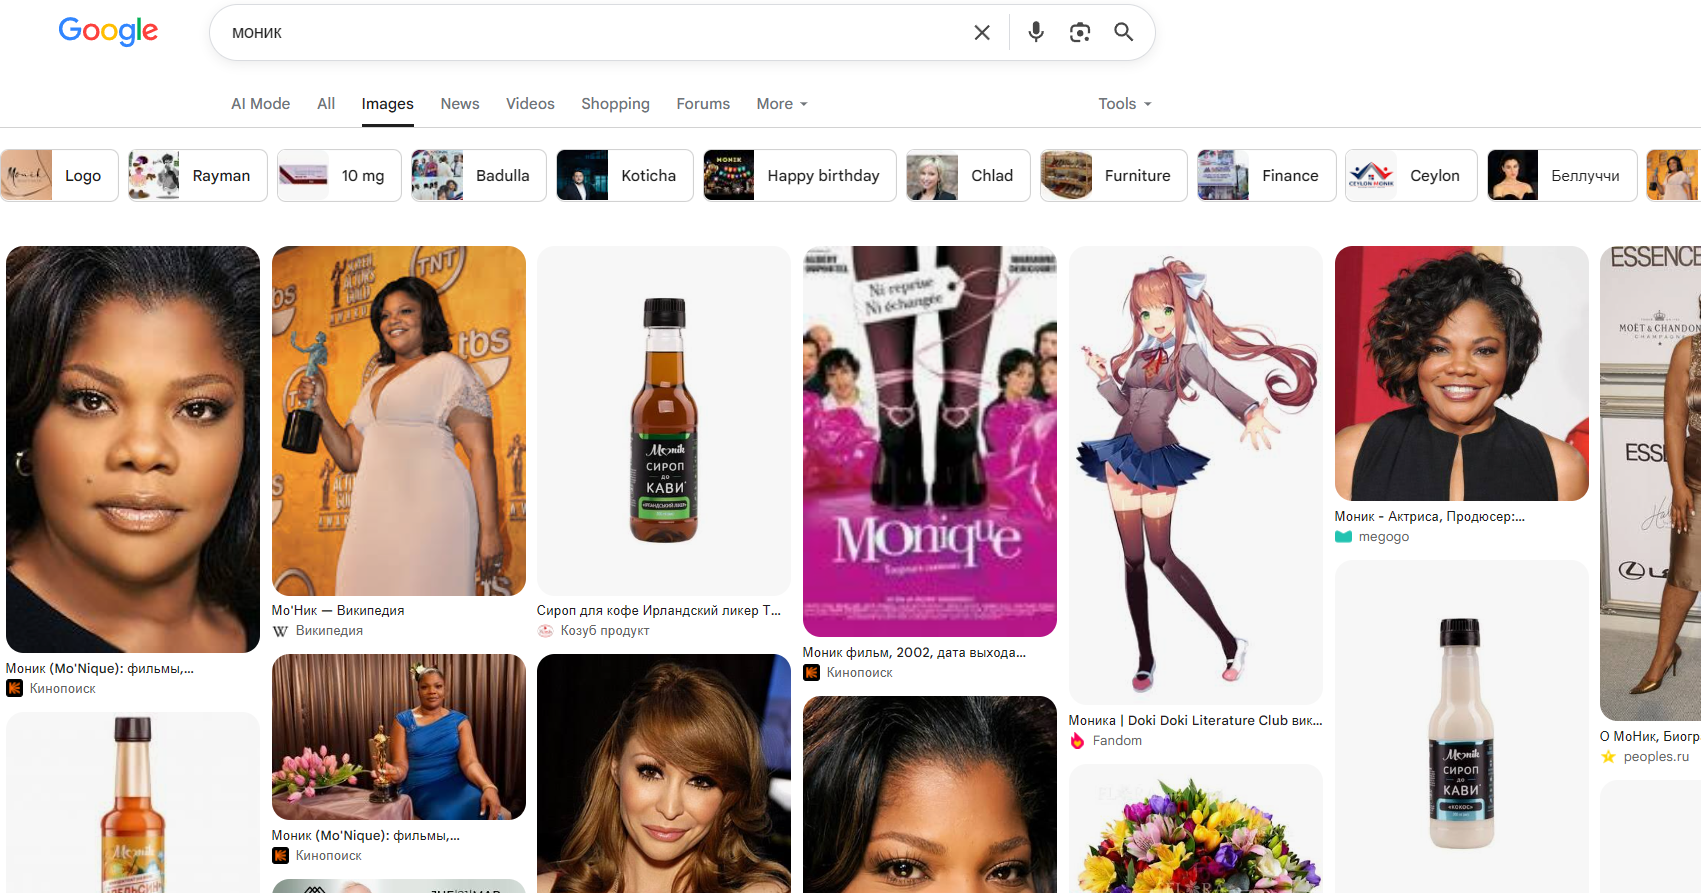Filter images by Furniture chip

1114,175
